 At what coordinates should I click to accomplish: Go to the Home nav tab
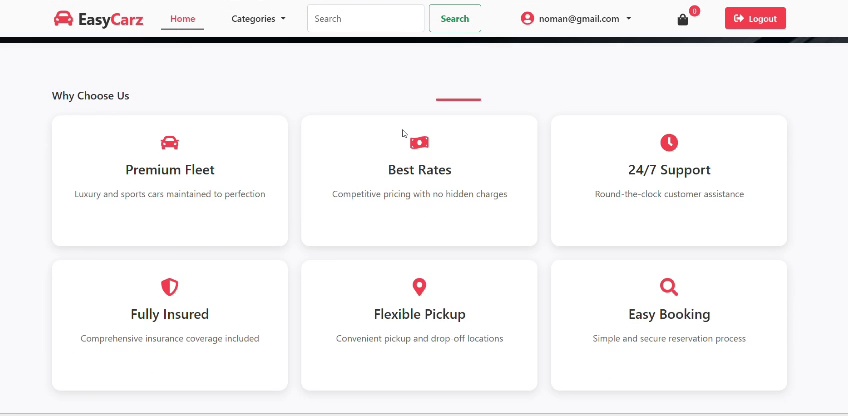tap(183, 19)
